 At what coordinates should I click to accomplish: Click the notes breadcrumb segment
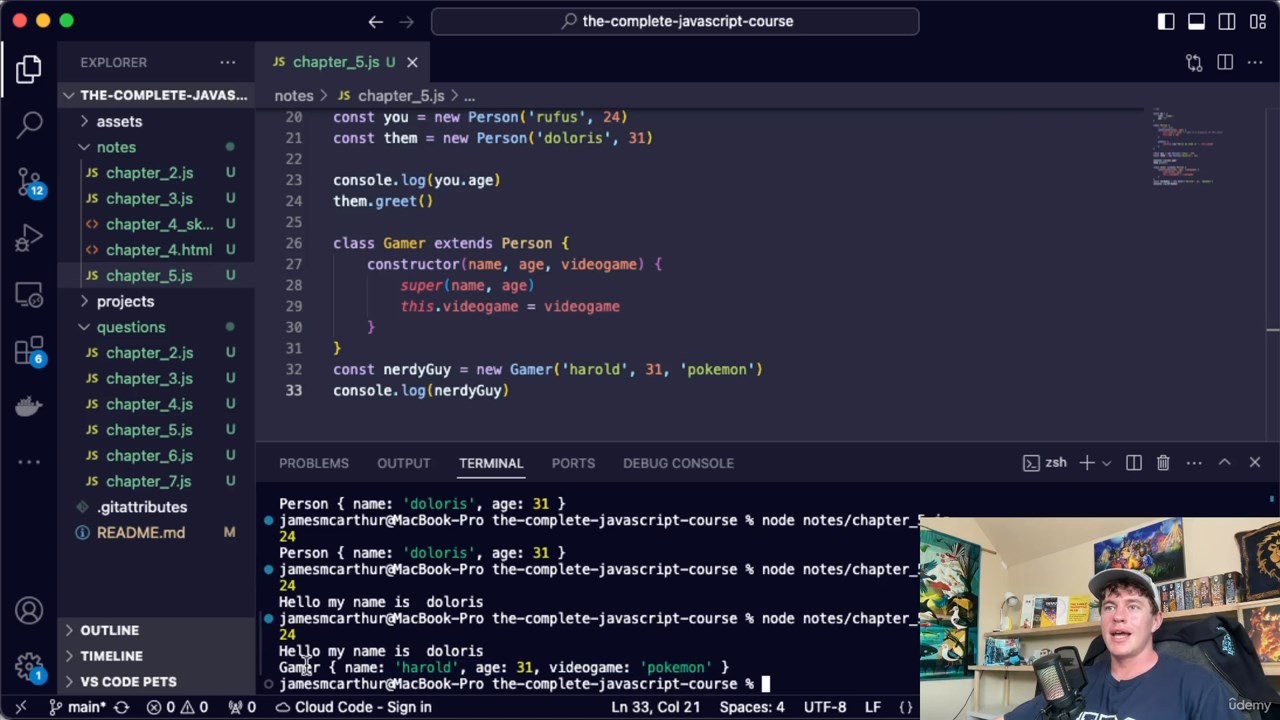pos(294,96)
